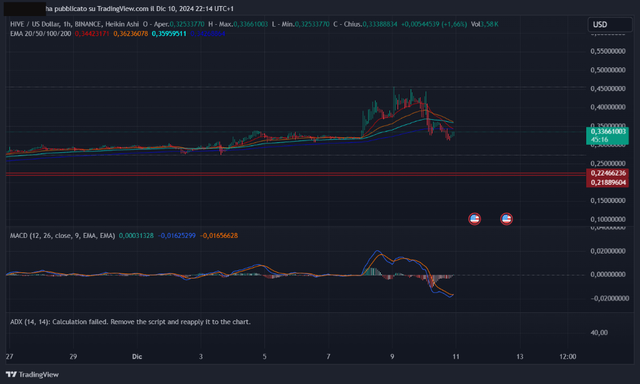Screen dimensions: 640x384
Task: Click the first US economic event flag icon
Action: click(x=474, y=219)
